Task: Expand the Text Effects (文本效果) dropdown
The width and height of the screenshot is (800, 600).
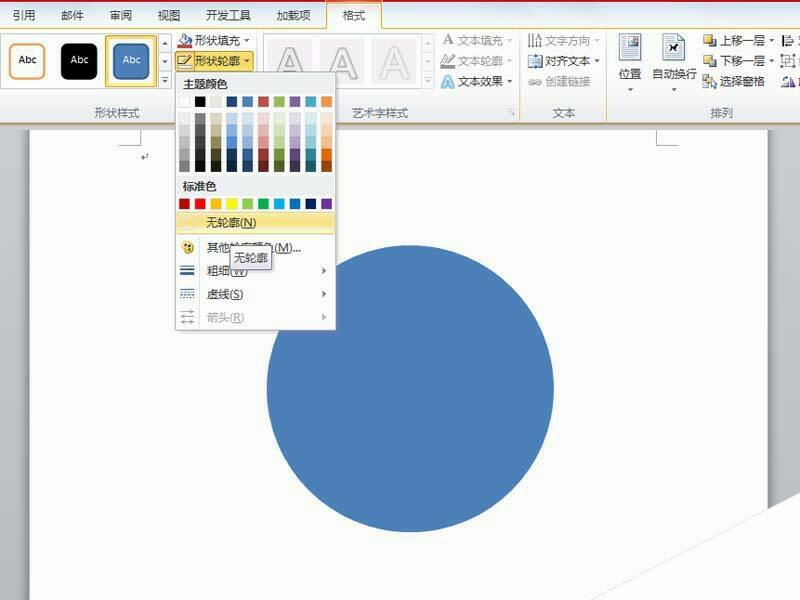Action: (510, 82)
